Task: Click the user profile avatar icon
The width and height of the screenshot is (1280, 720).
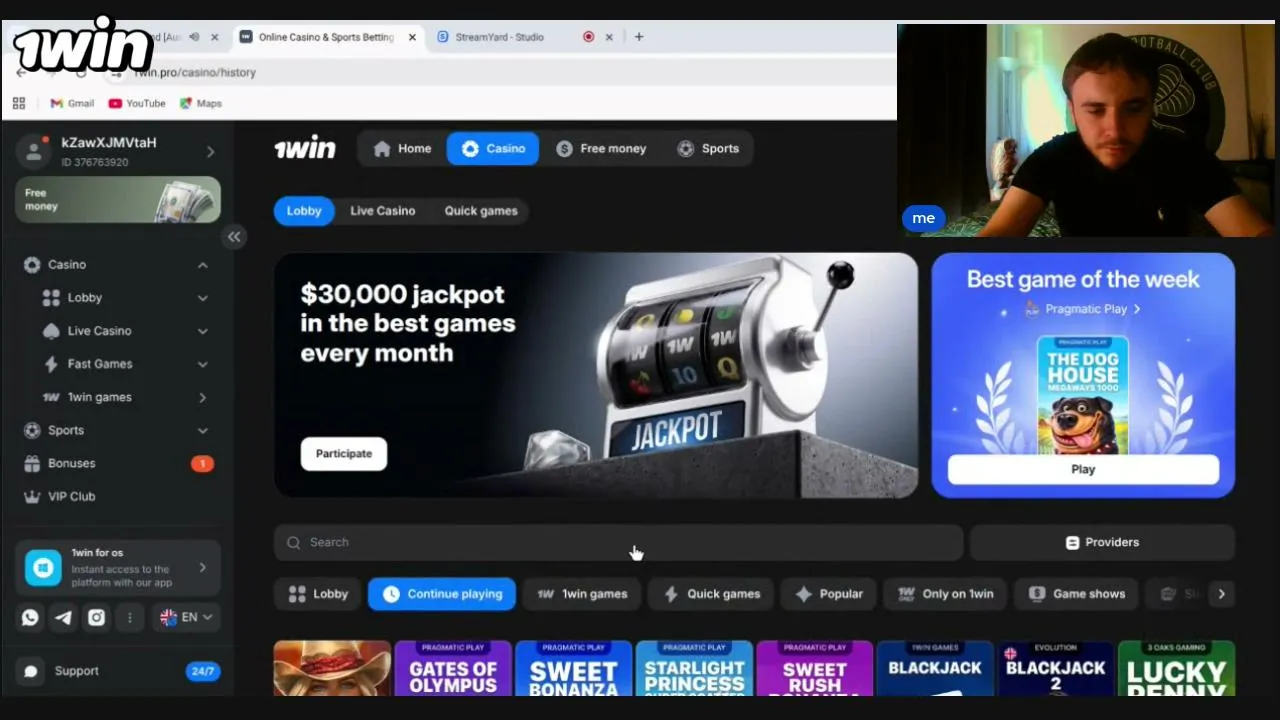Action: [x=35, y=151]
